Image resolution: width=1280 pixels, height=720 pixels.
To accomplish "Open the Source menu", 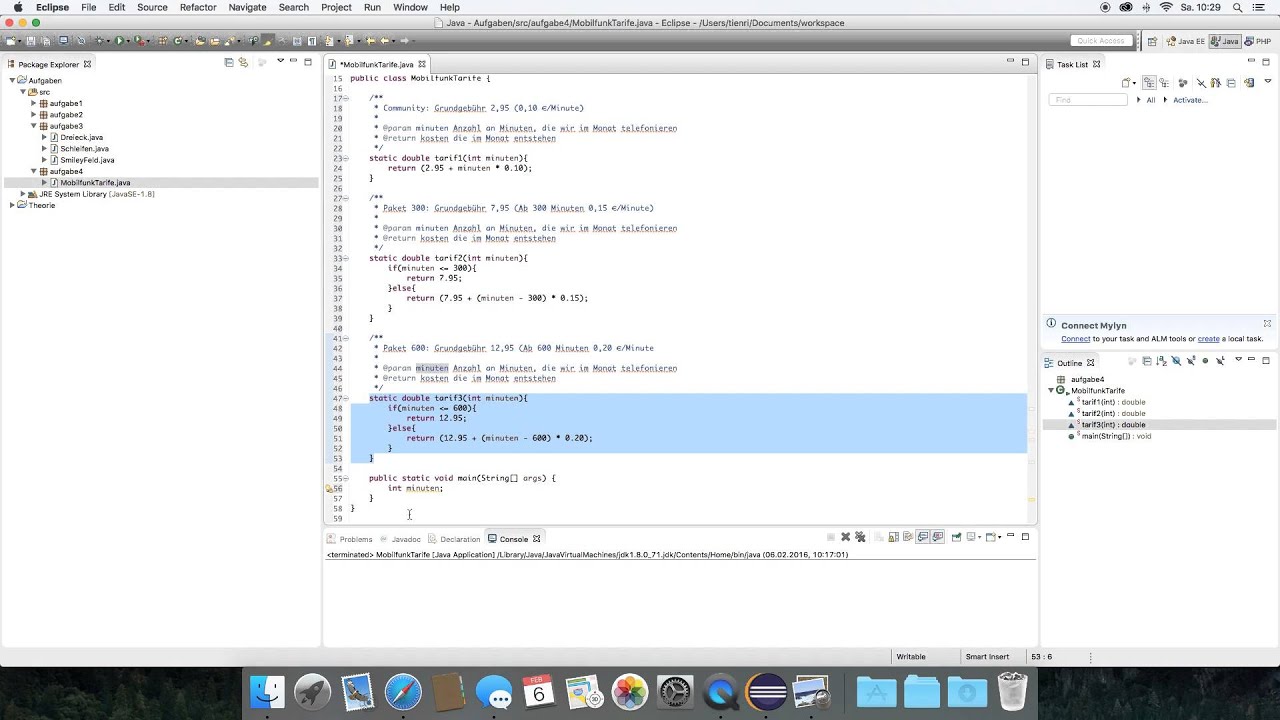I will click(x=152, y=7).
